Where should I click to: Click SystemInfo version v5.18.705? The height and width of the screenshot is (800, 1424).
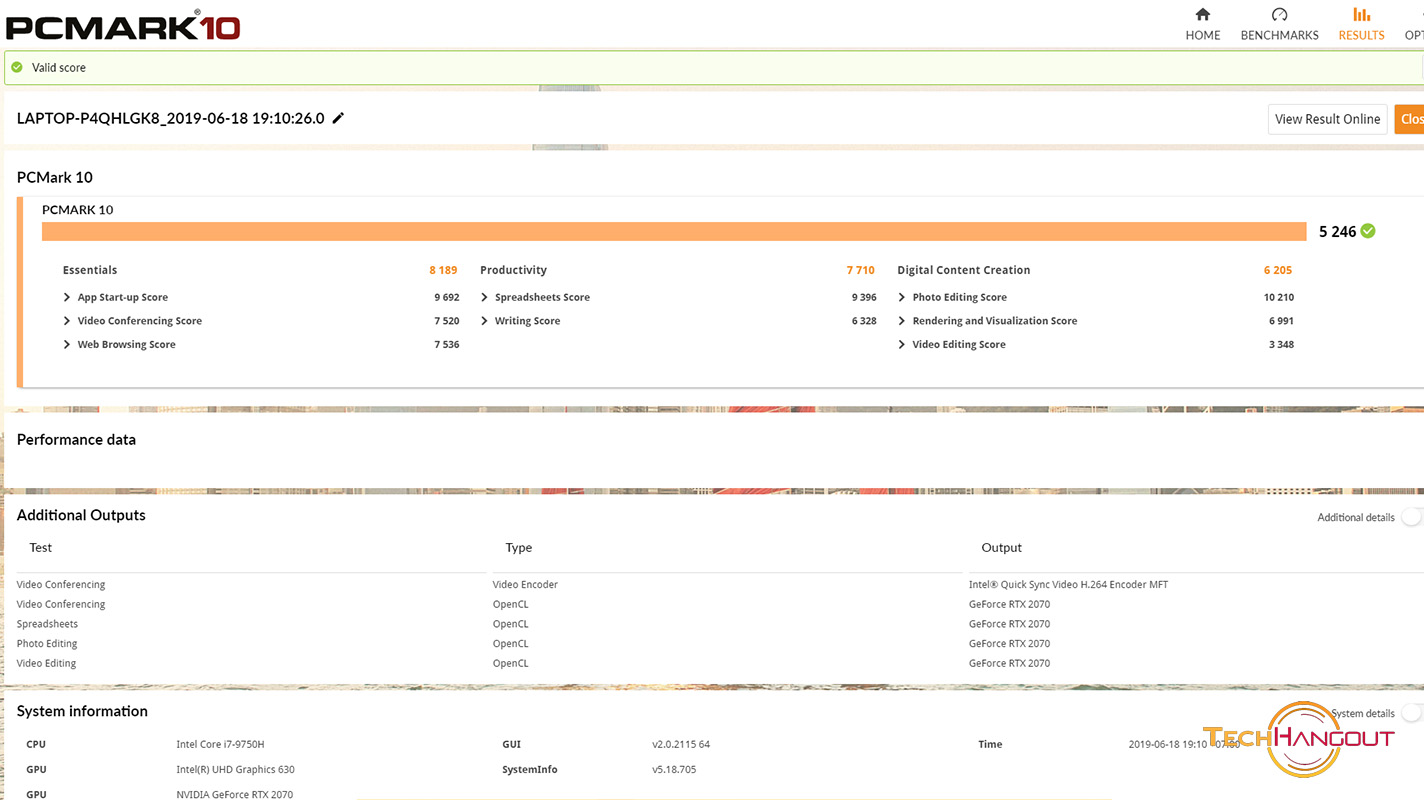point(674,769)
